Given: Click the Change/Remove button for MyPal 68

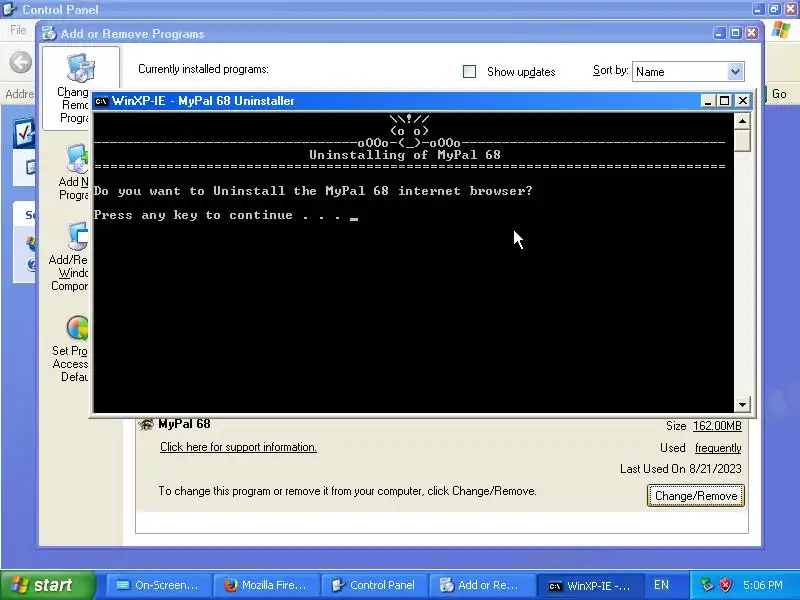Looking at the screenshot, I should (696, 495).
